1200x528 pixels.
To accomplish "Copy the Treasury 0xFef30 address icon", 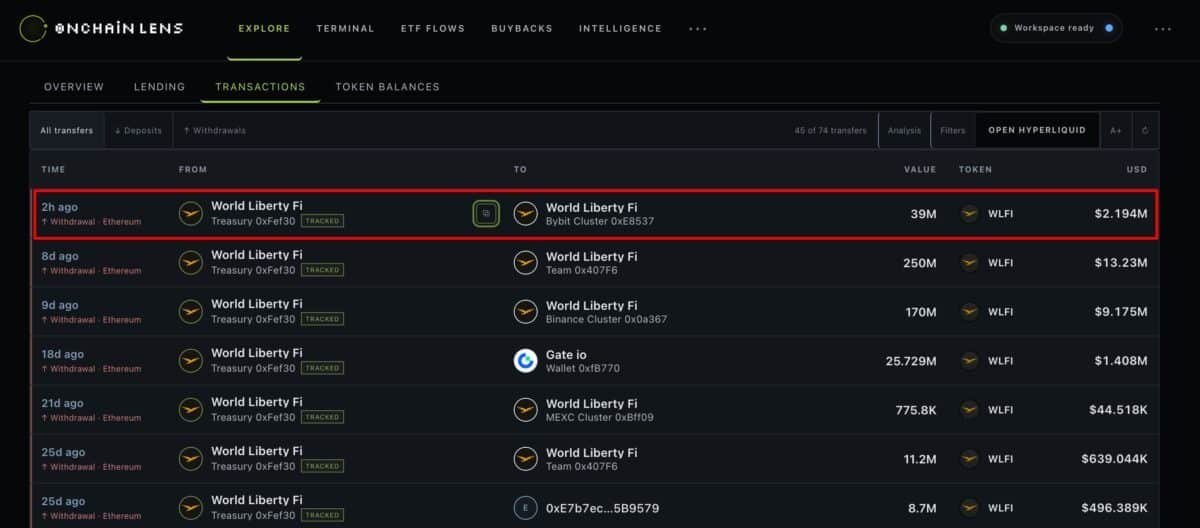I will (486, 213).
